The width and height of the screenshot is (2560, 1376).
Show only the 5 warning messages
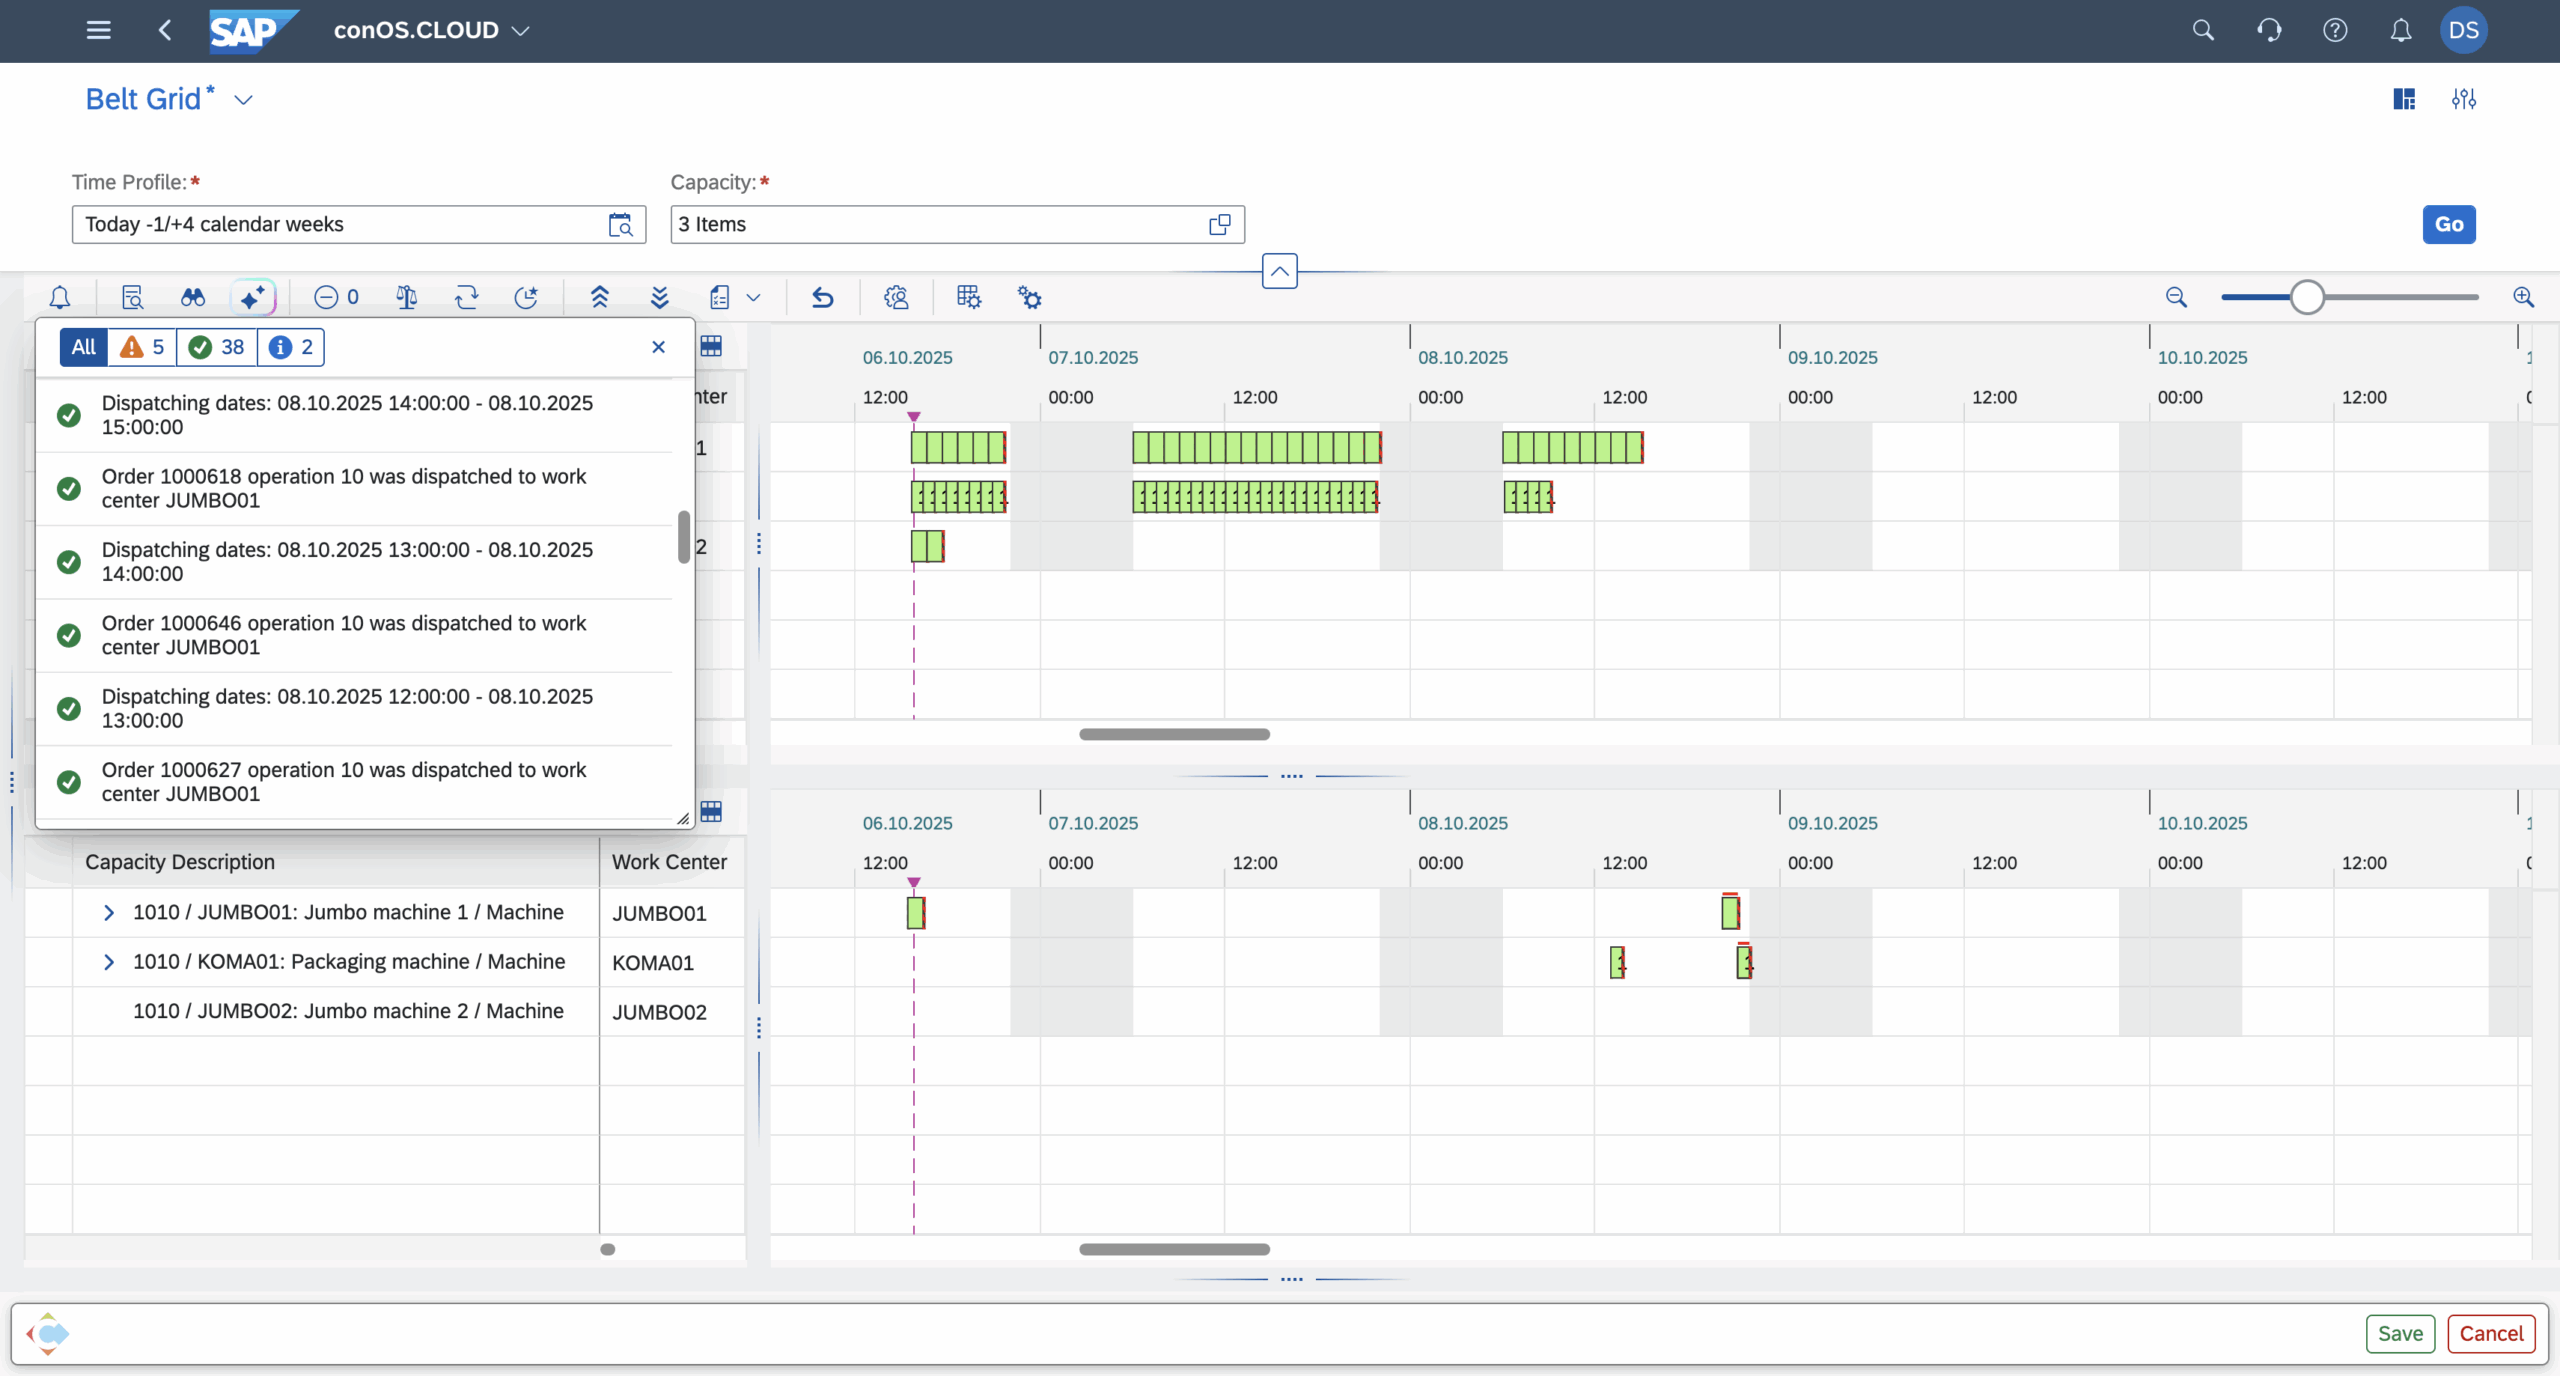[142, 347]
